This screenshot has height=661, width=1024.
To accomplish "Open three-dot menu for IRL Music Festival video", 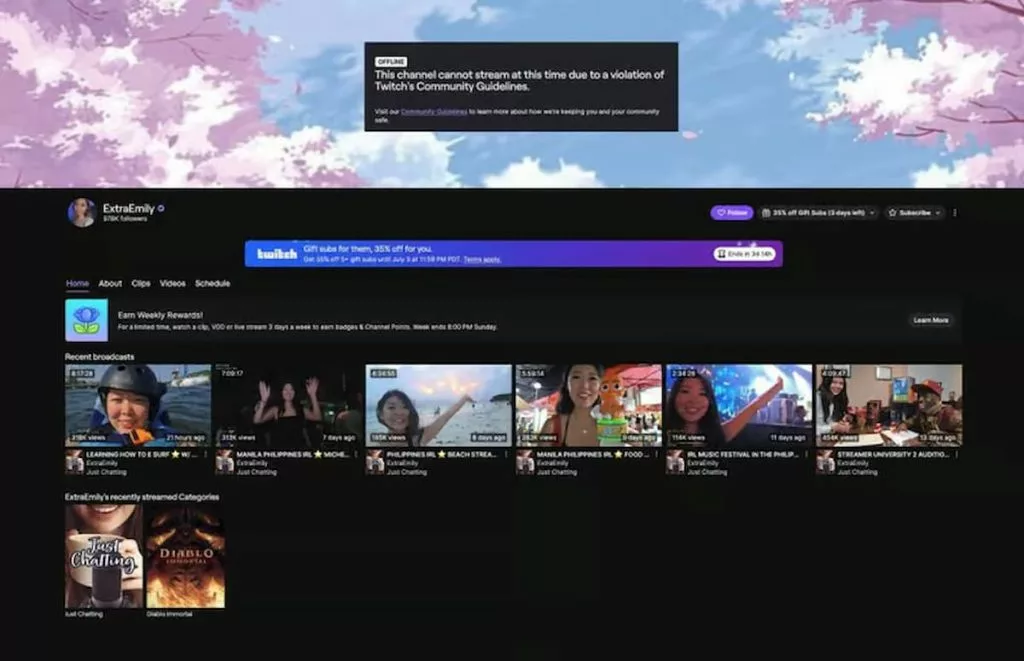I will pyautogui.click(x=807, y=455).
